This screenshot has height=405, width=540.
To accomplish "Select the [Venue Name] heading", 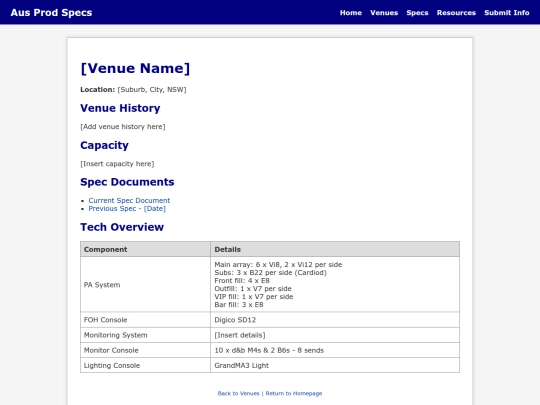I will pyautogui.click(x=135, y=68).
